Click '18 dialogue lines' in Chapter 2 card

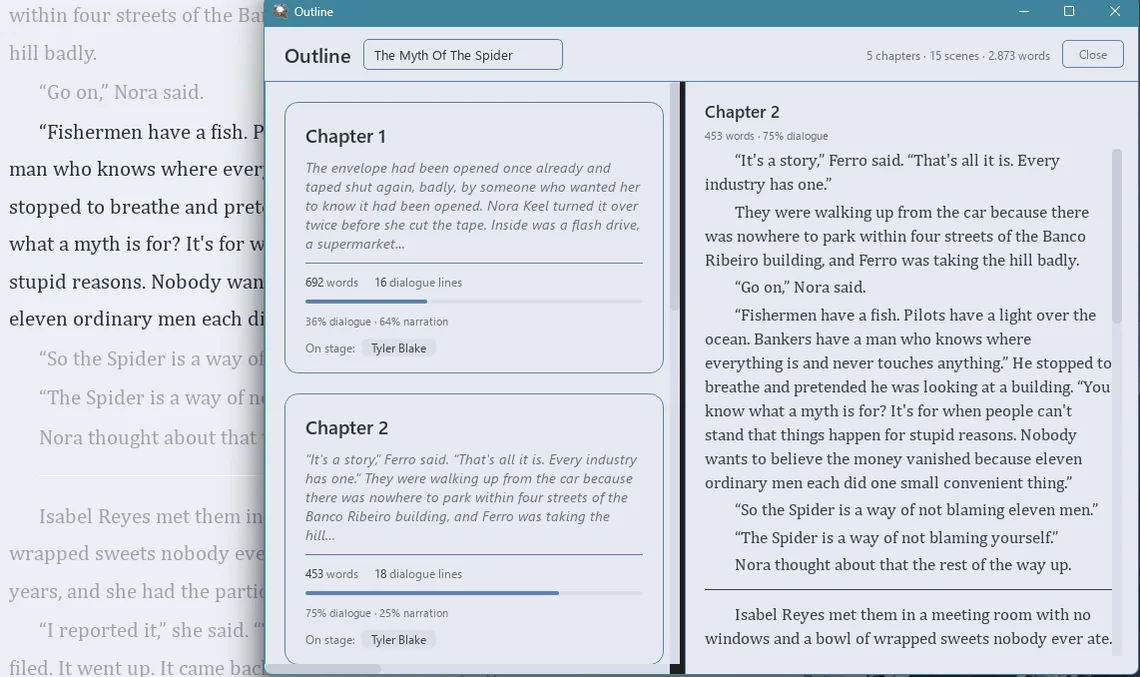418,574
